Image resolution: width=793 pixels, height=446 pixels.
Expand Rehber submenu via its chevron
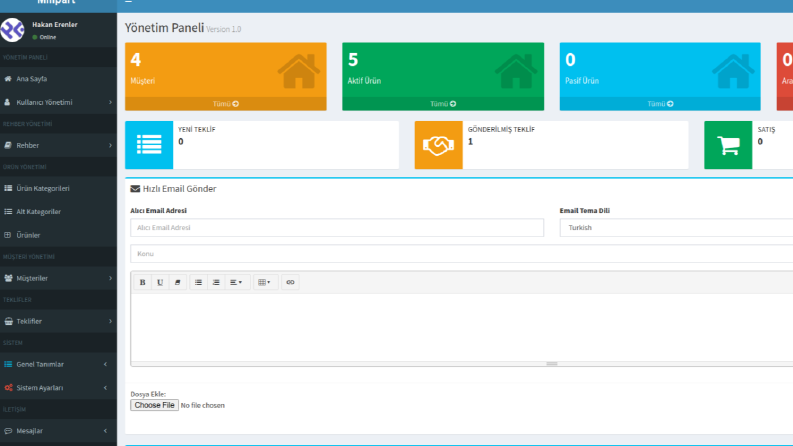[110, 145]
